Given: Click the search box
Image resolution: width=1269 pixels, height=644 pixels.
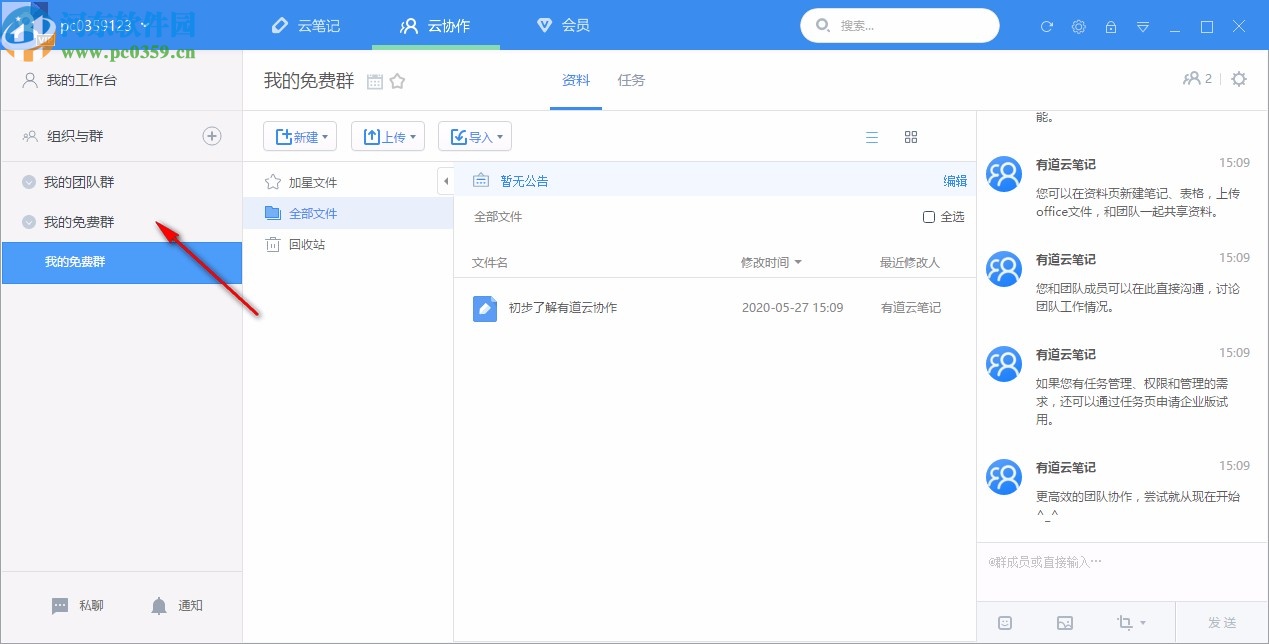Looking at the screenshot, I should tap(900, 26).
